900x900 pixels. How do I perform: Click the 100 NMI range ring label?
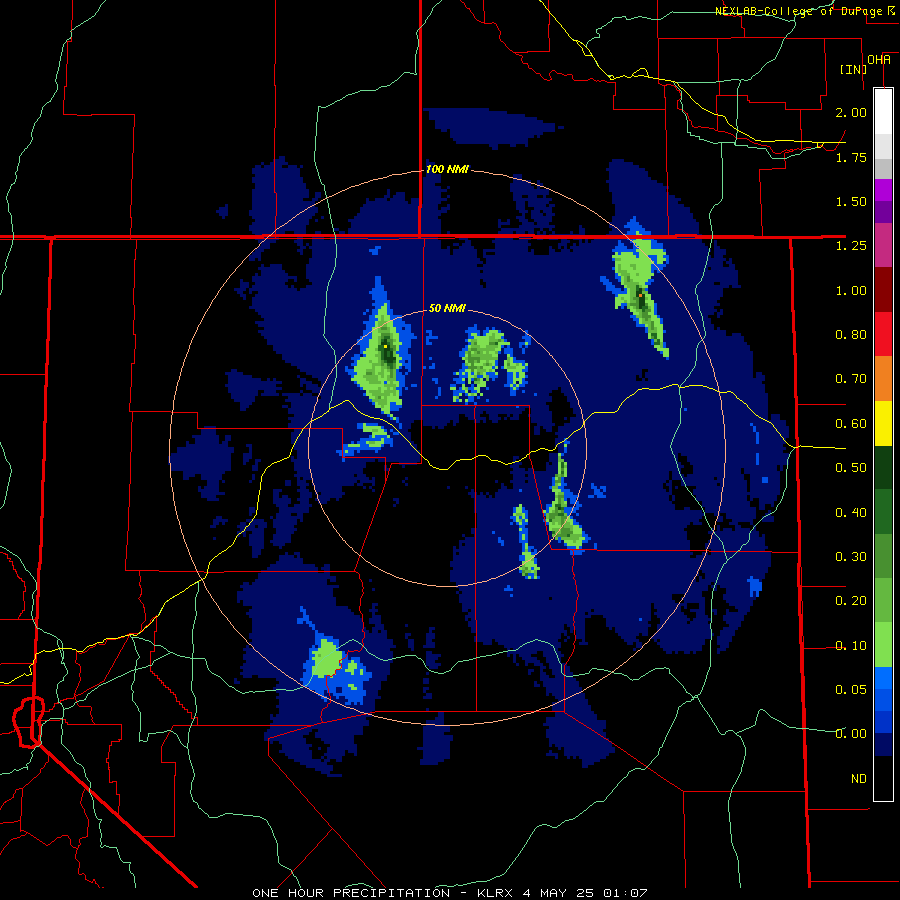click(447, 169)
